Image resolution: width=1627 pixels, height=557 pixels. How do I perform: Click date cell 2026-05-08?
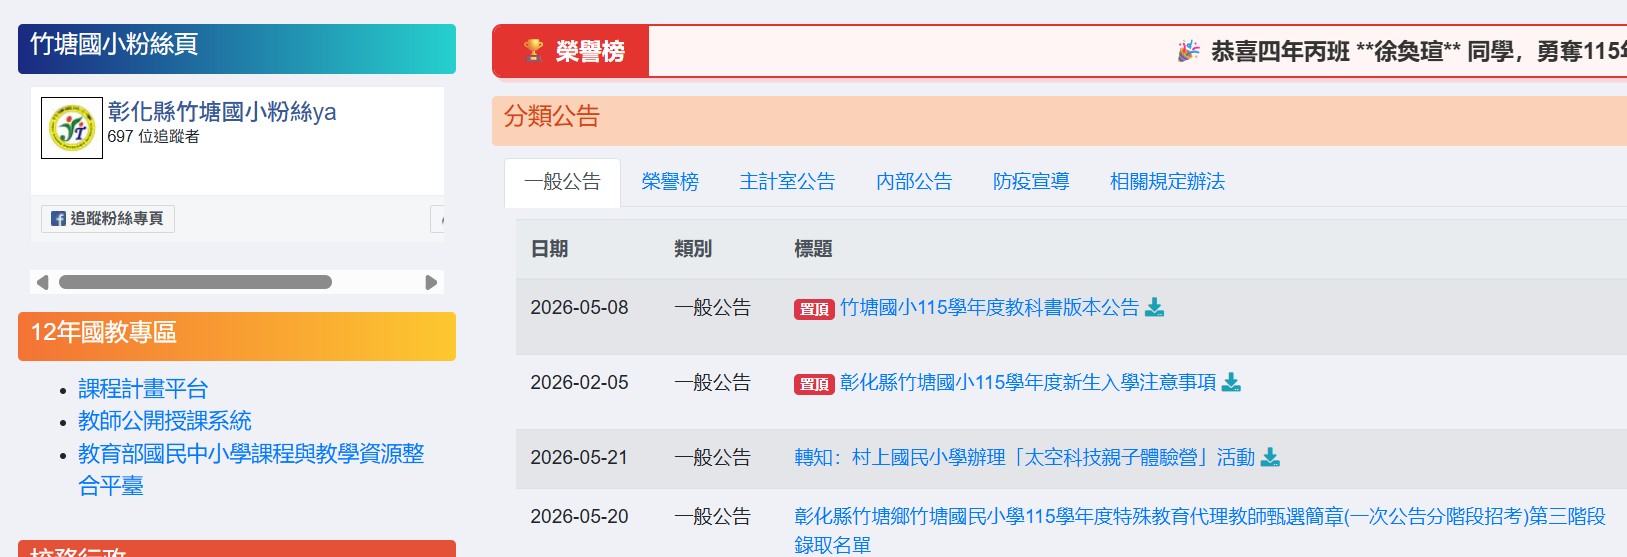pyautogui.click(x=579, y=307)
